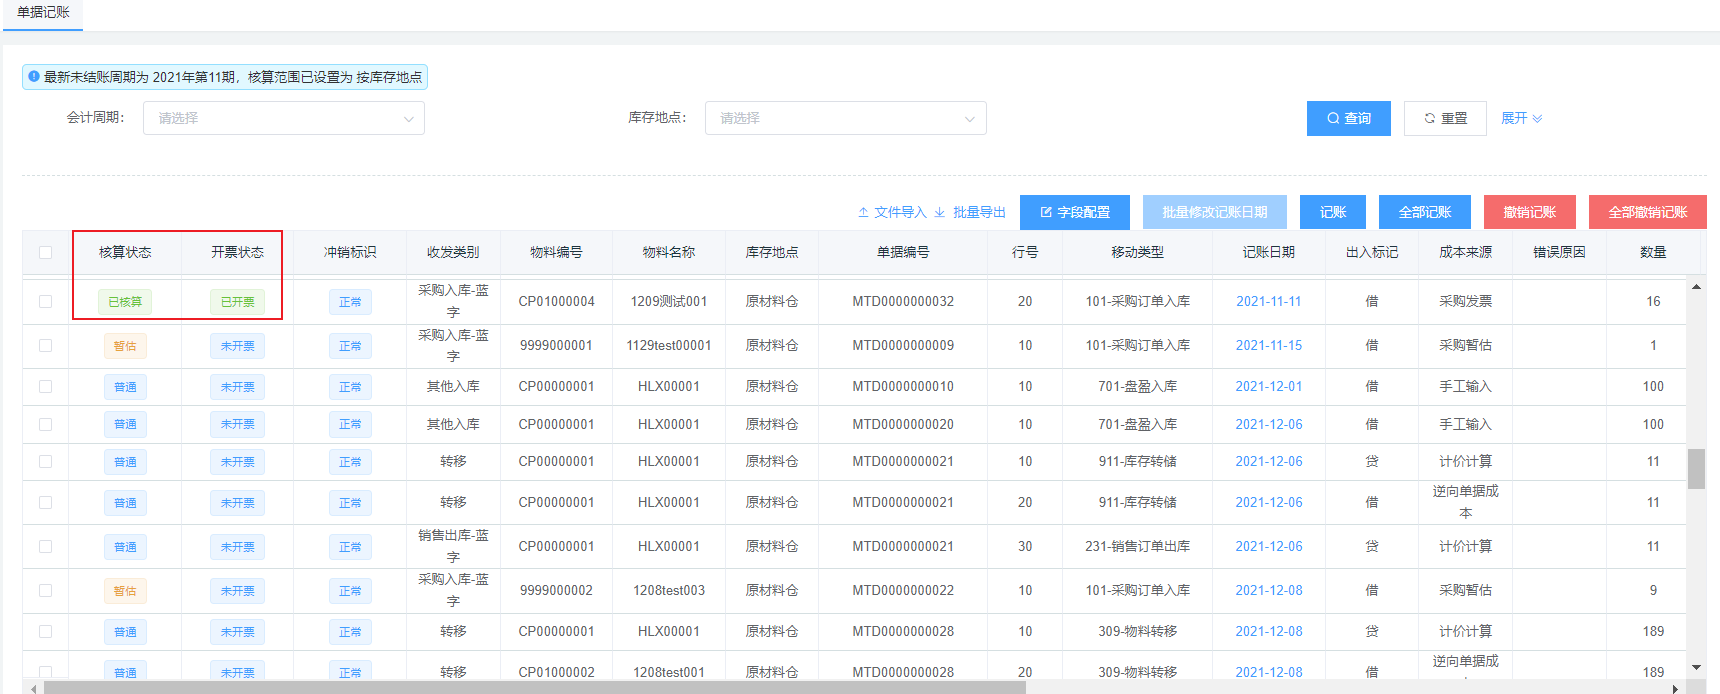The width and height of the screenshot is (1720, 694).
Task: Open the 2021-11-11 posting date link
Action: 1268,301
